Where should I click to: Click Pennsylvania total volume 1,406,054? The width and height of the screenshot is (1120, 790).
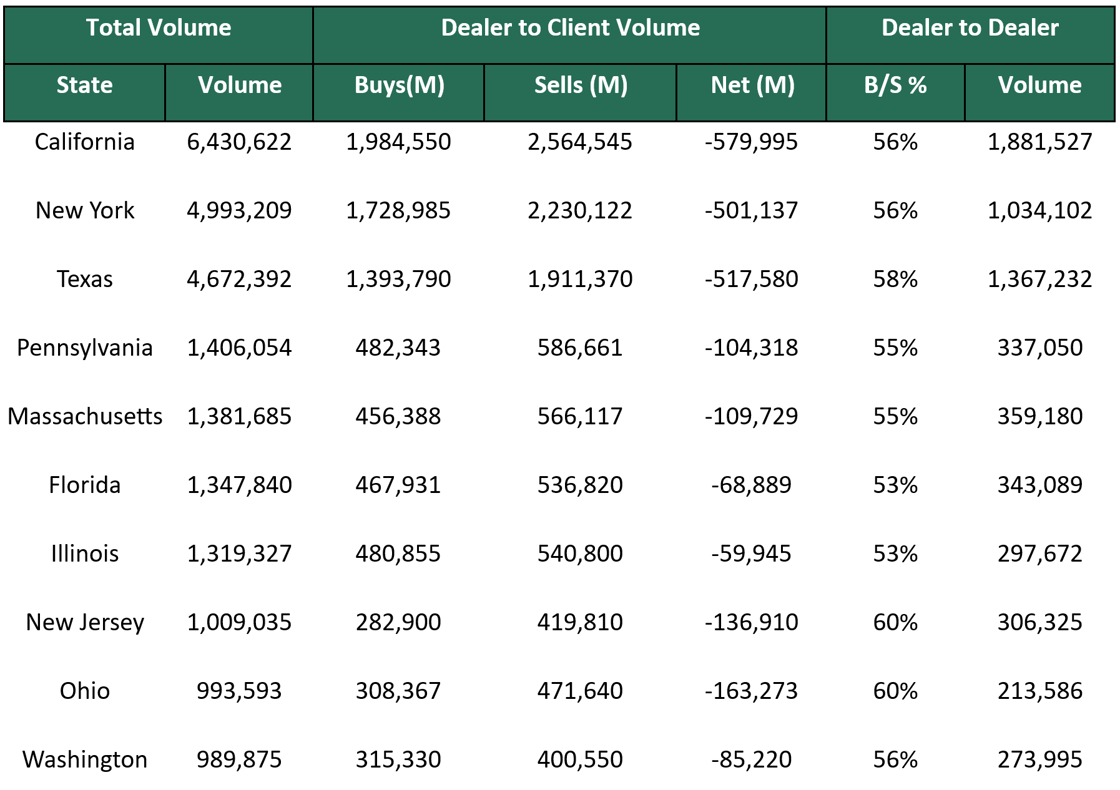tap(239, 348)
